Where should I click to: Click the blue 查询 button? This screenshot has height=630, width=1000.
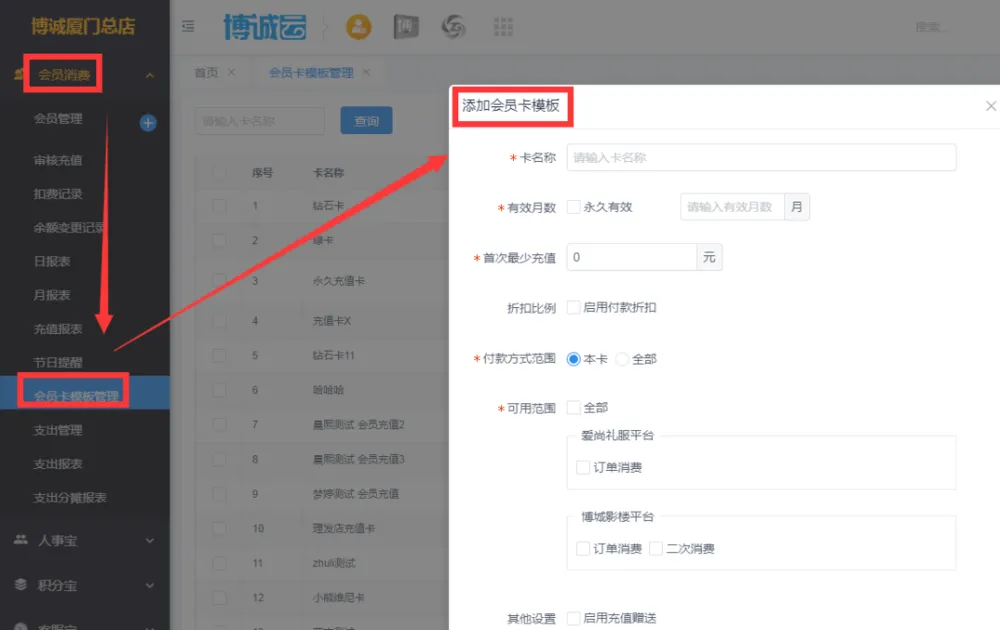366,121
